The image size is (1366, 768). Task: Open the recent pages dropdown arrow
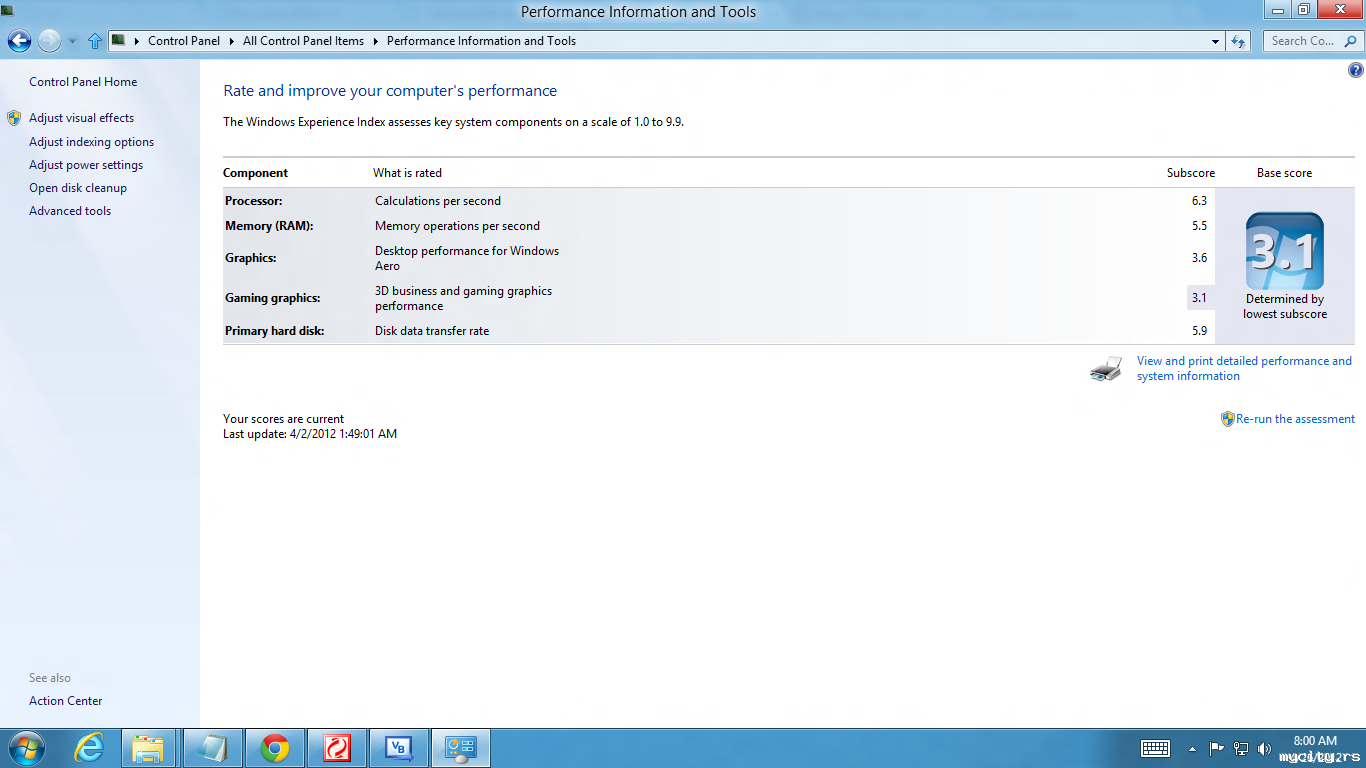(x=72, y=42)
